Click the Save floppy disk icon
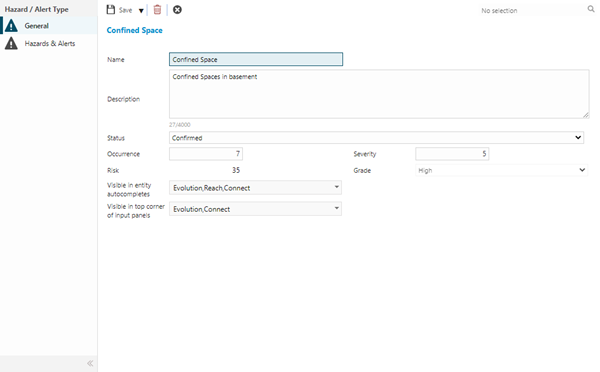This screenshot has width=600, height=372. click(x=111, y=10)
